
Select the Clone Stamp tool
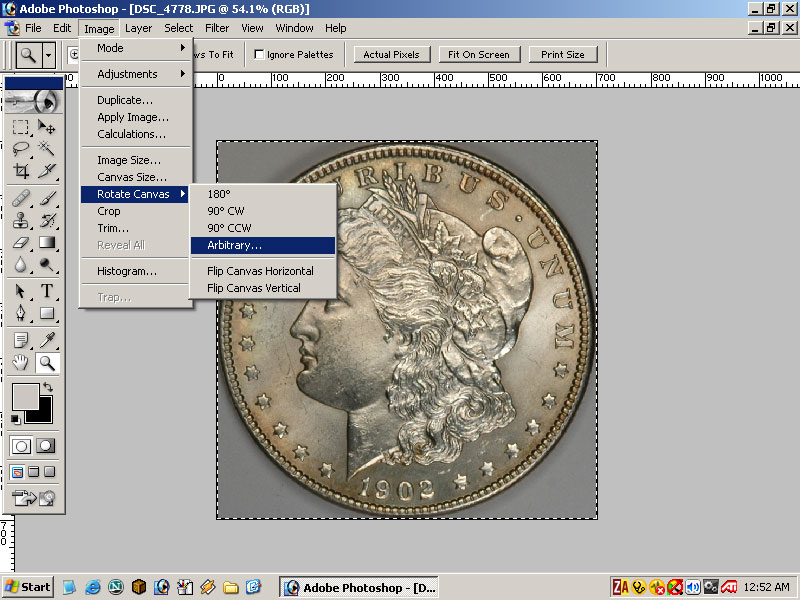[x=21, y=220]
